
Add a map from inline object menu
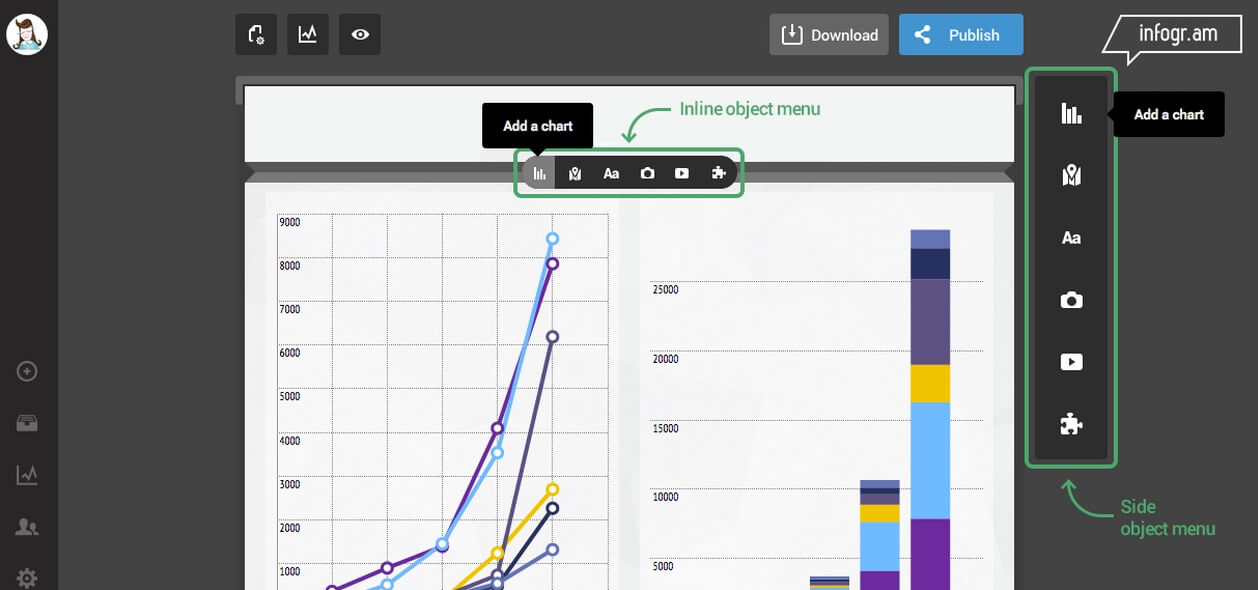coord(575,173)
